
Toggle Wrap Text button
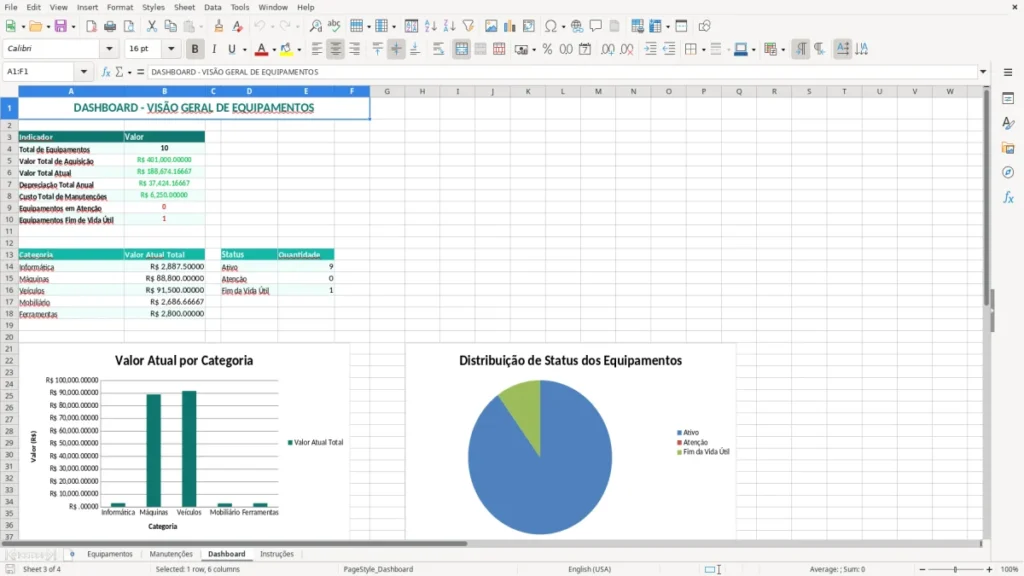pos(438,49)
